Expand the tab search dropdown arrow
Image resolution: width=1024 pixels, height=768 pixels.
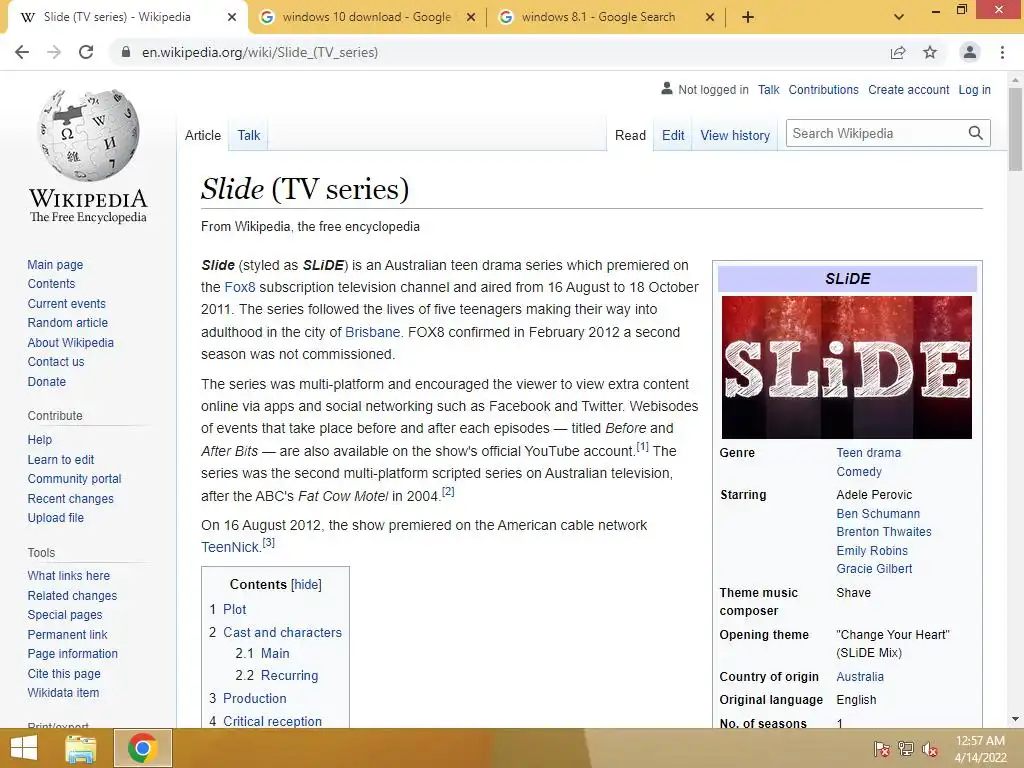pyautogui.click(x=899, y=17)
